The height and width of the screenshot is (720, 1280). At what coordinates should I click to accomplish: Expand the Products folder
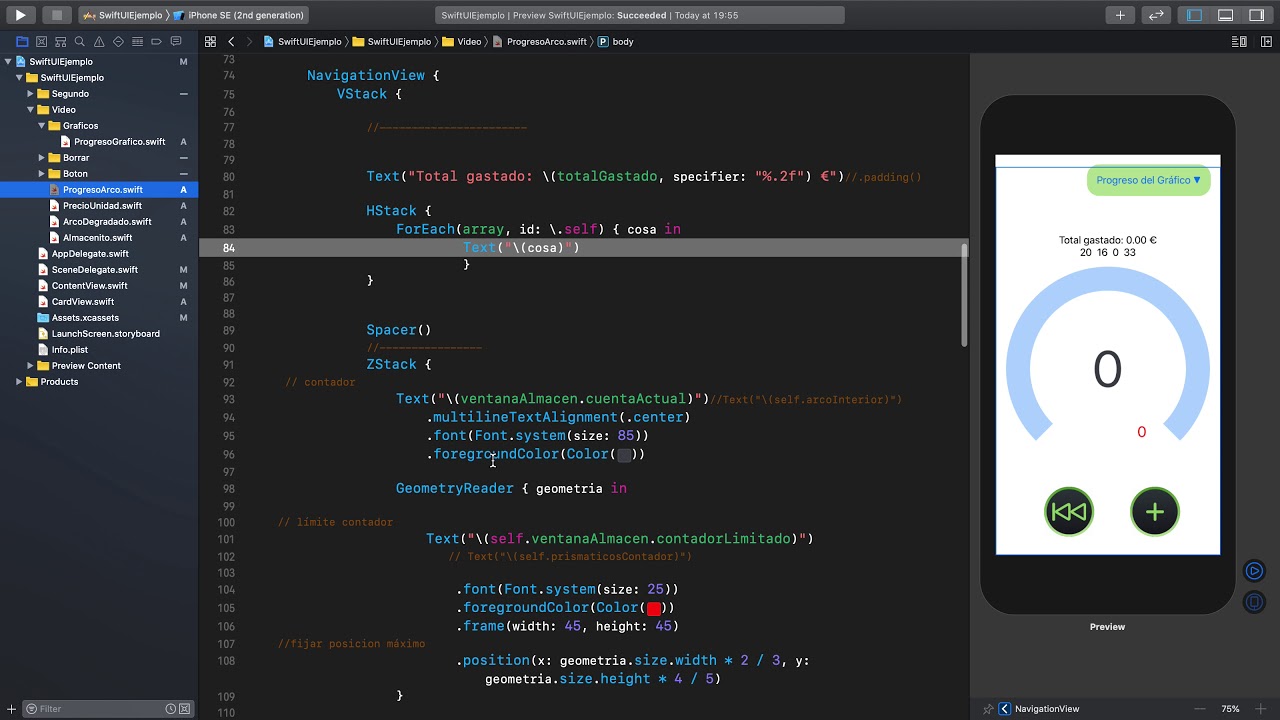19,382
